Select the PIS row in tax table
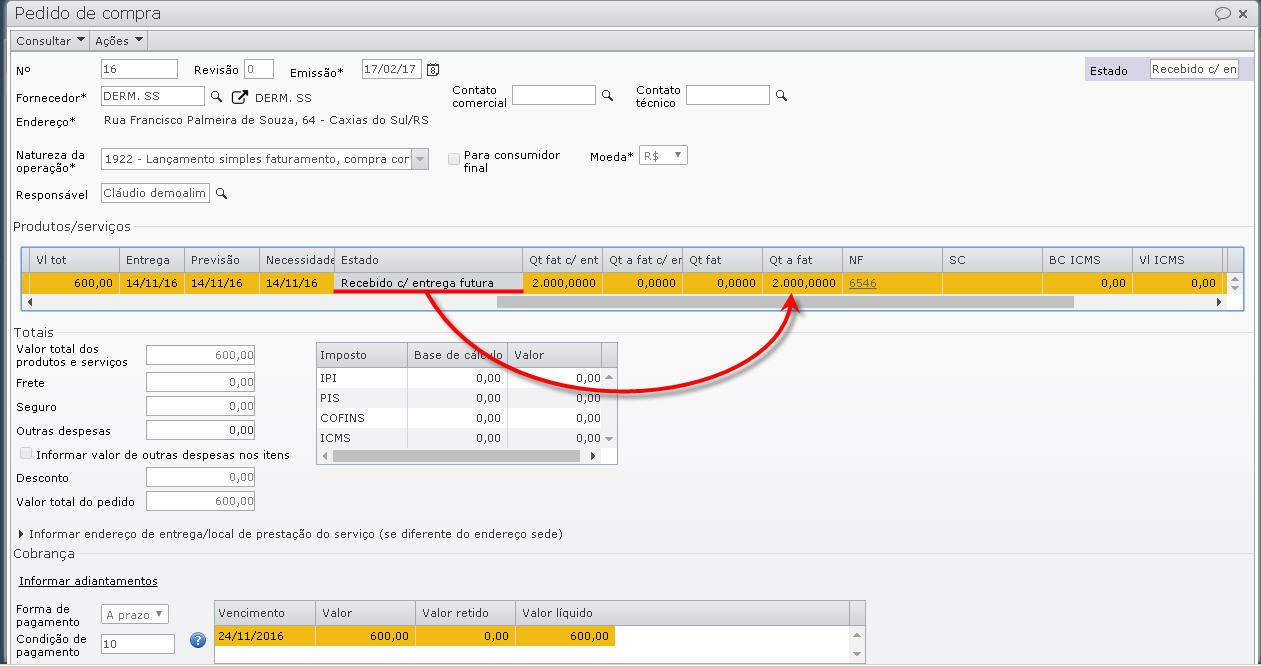The width and height of the screenshot is (1261, 667). (460, 398)
